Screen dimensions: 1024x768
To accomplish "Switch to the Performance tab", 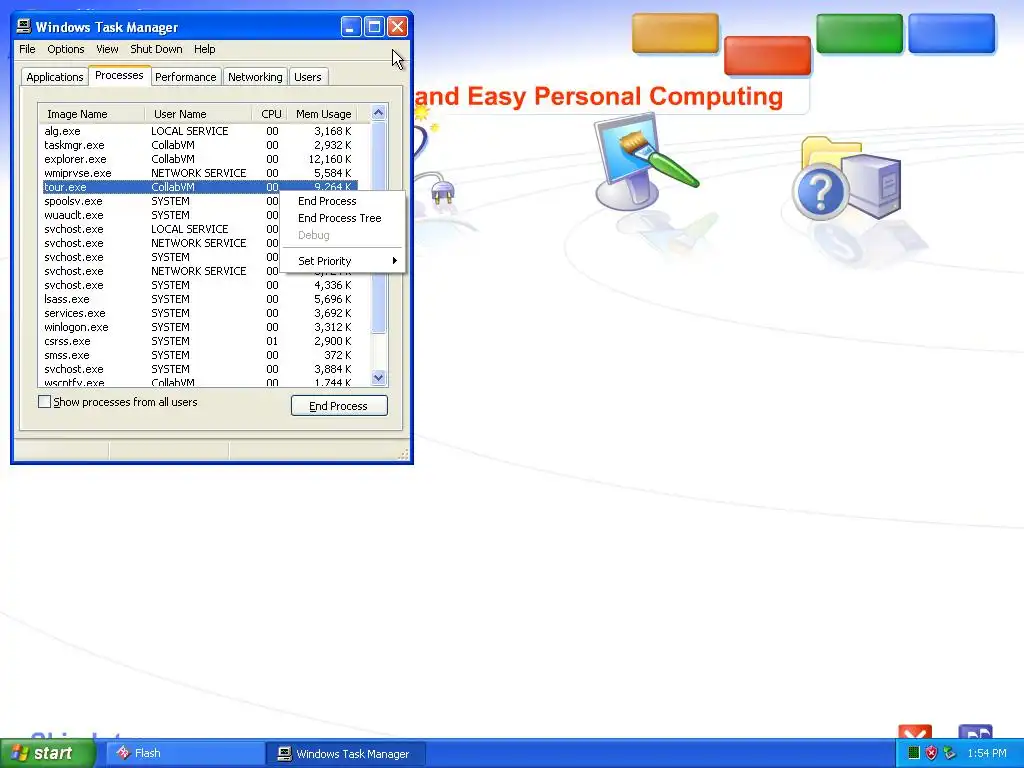I will 185,77.
